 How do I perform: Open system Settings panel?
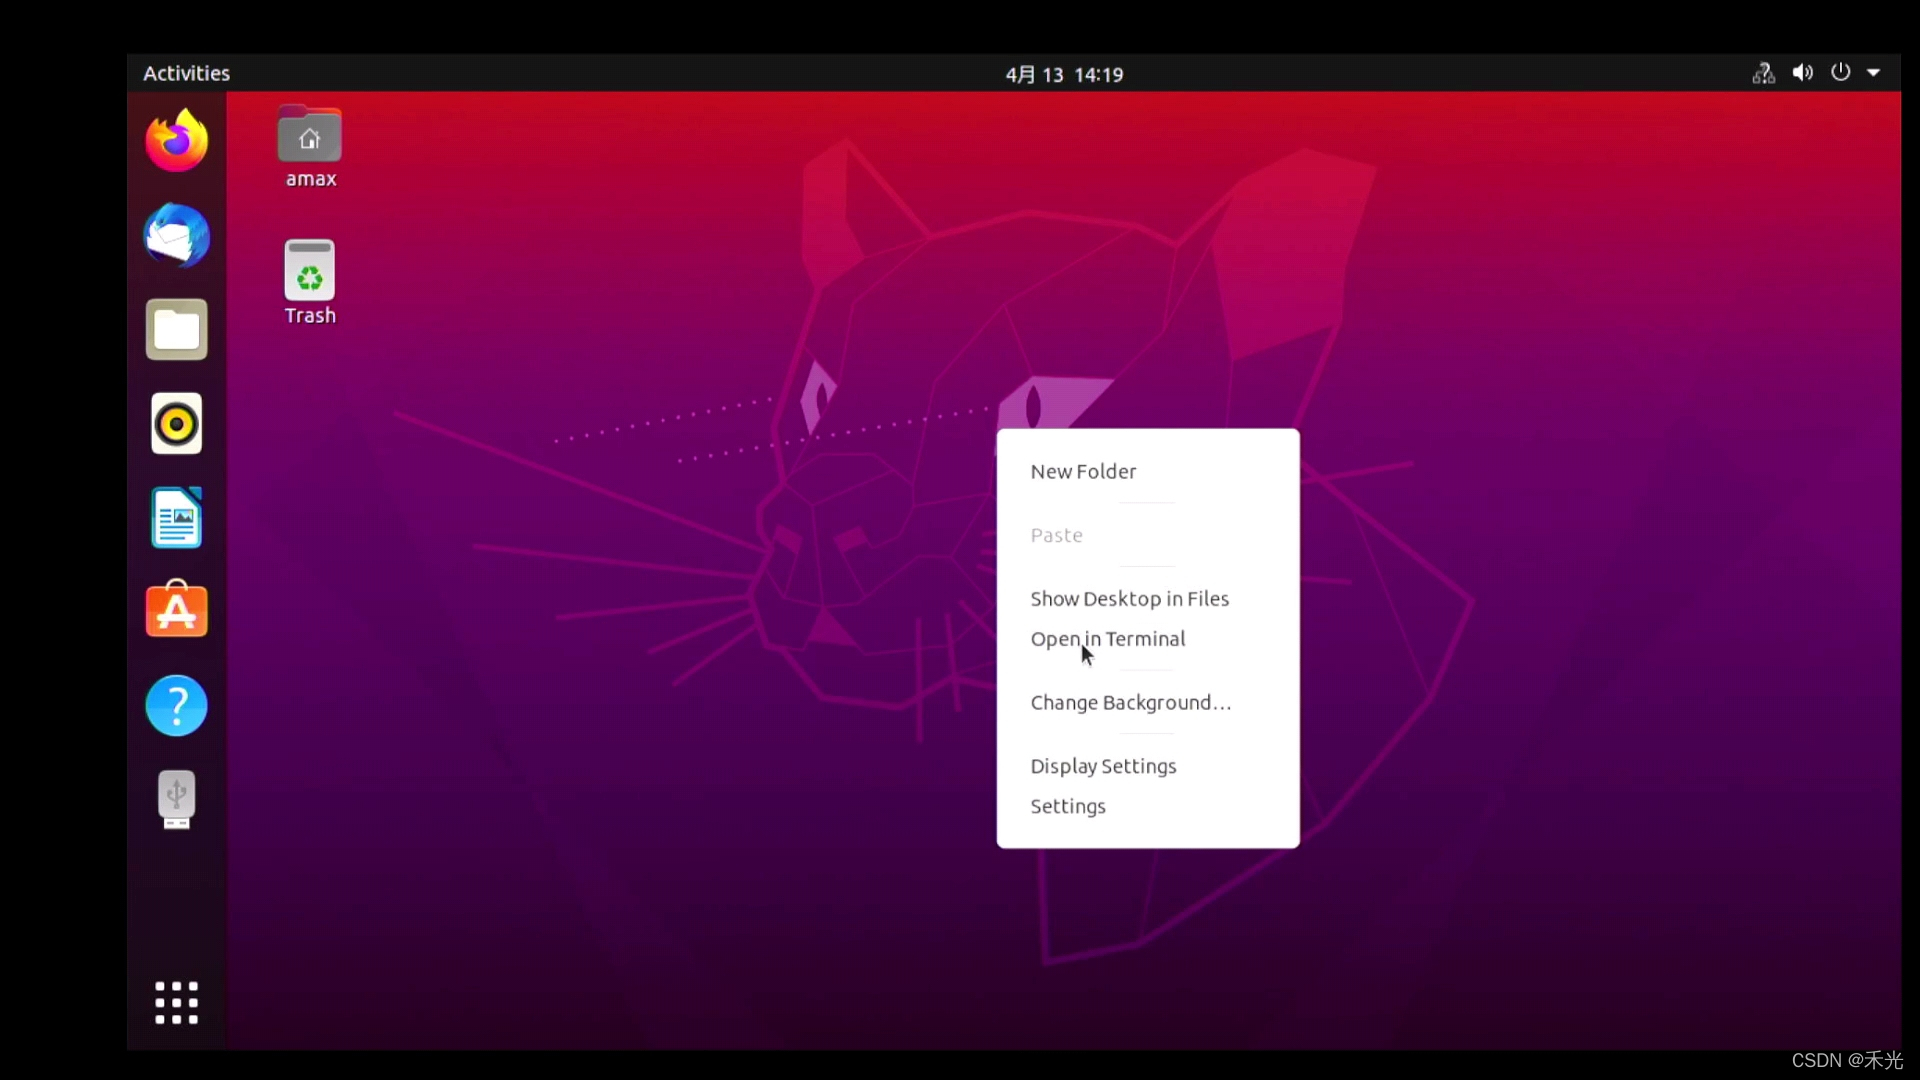coord(1067,806)
